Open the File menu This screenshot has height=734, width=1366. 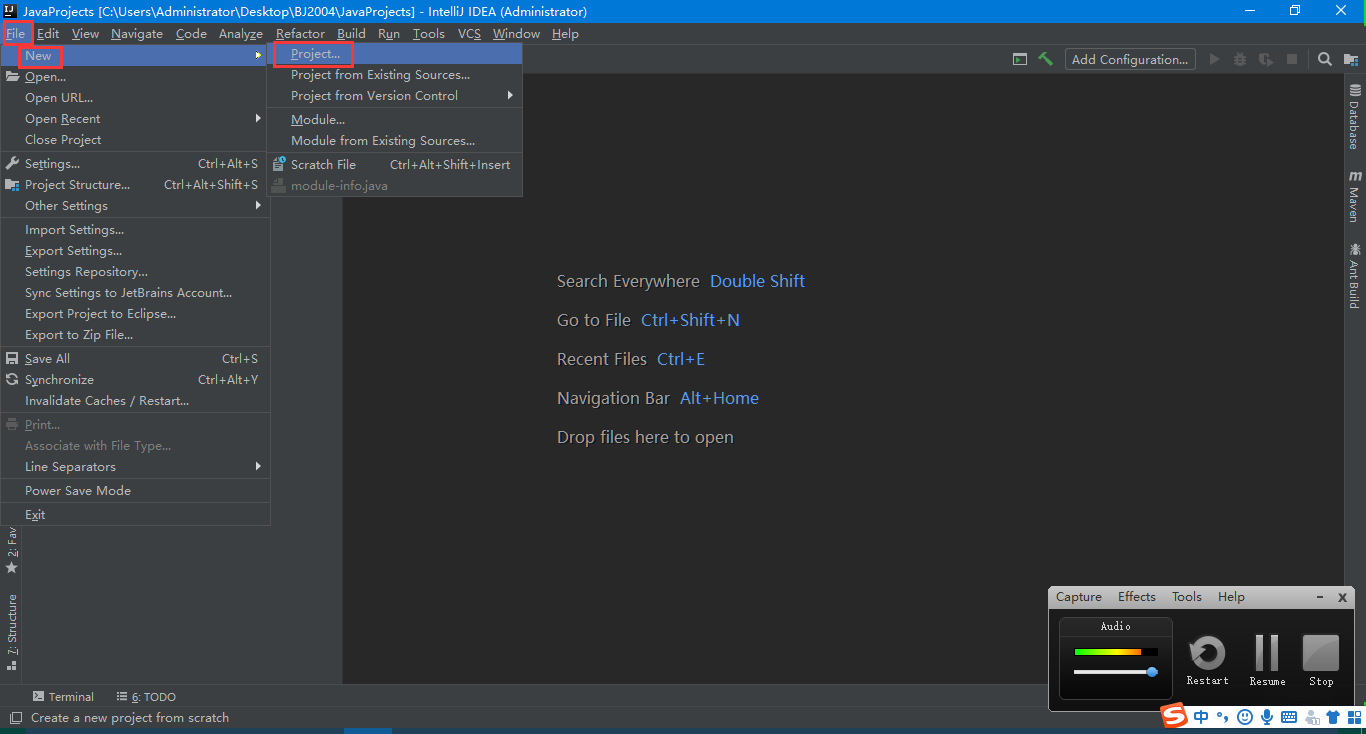15,33
